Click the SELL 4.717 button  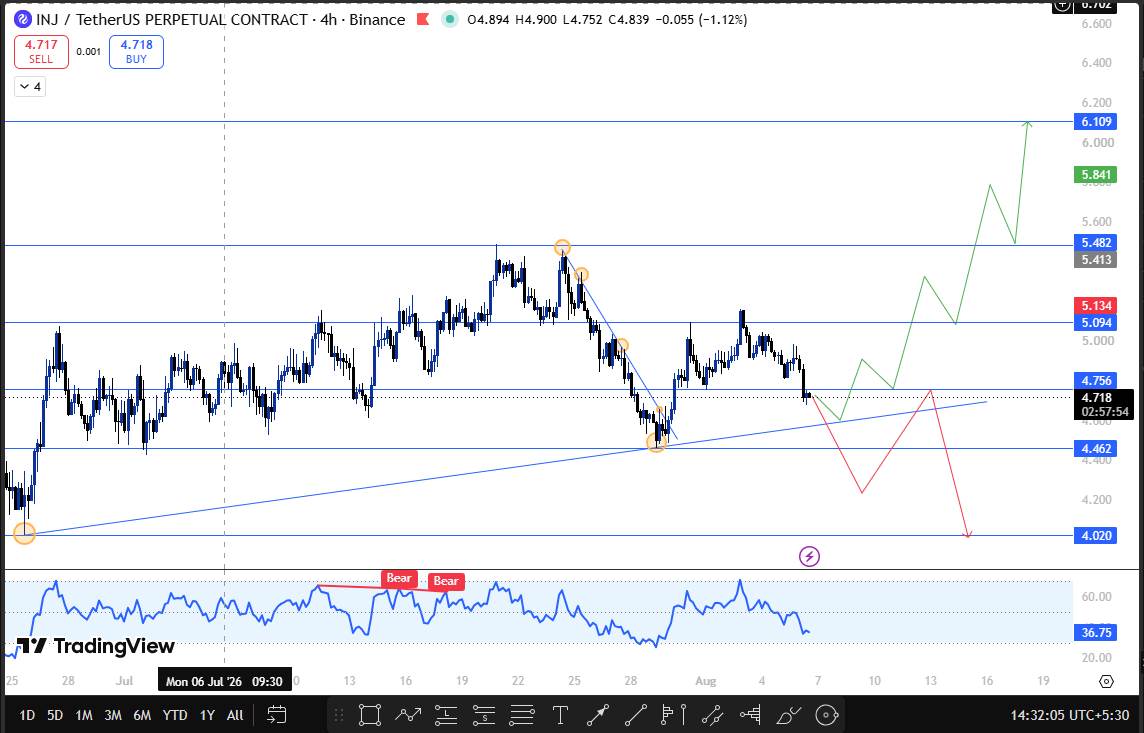(x=41, y=53)
